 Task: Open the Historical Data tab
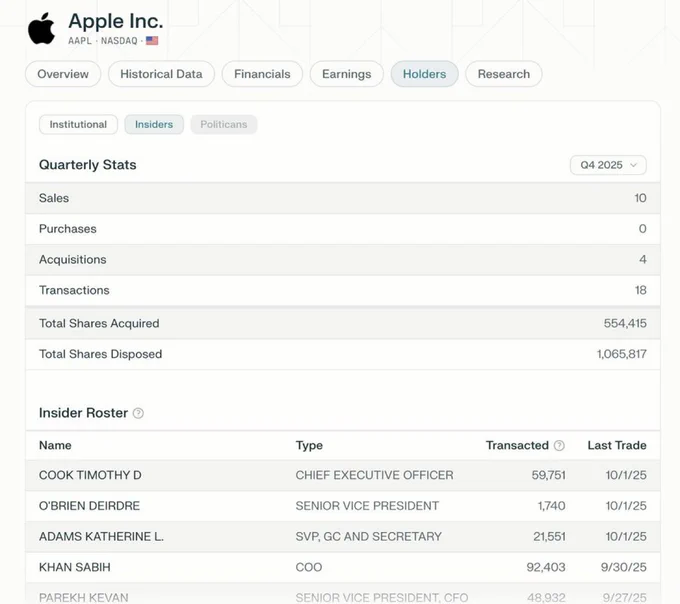click(161, 74)
